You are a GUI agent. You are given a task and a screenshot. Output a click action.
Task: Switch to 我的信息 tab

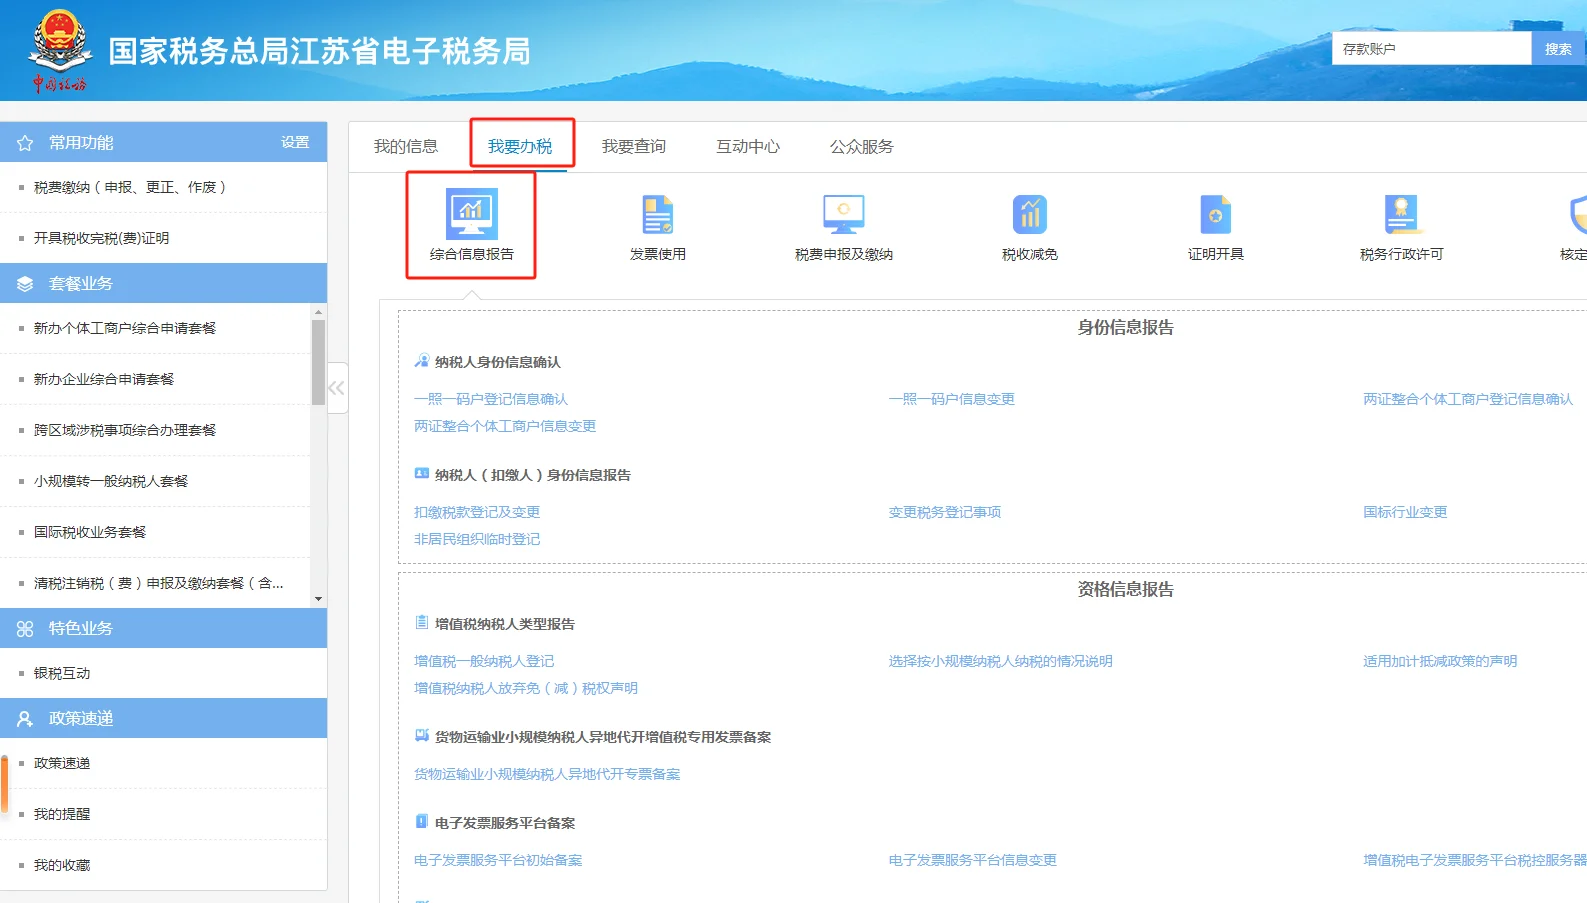[406, 146]
